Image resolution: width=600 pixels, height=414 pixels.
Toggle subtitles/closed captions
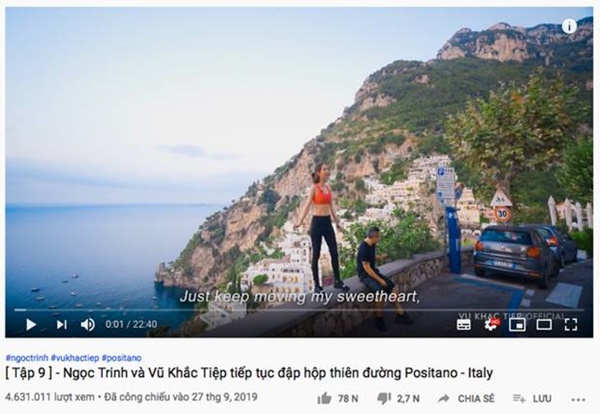click(x=464, y=325)
